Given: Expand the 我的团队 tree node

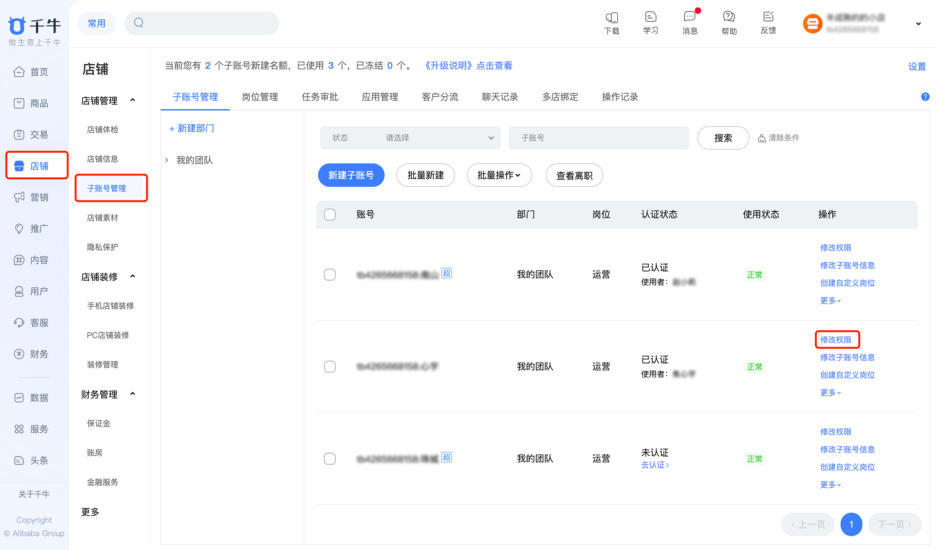Looking at the screenshot, I should tap(167, 160).
